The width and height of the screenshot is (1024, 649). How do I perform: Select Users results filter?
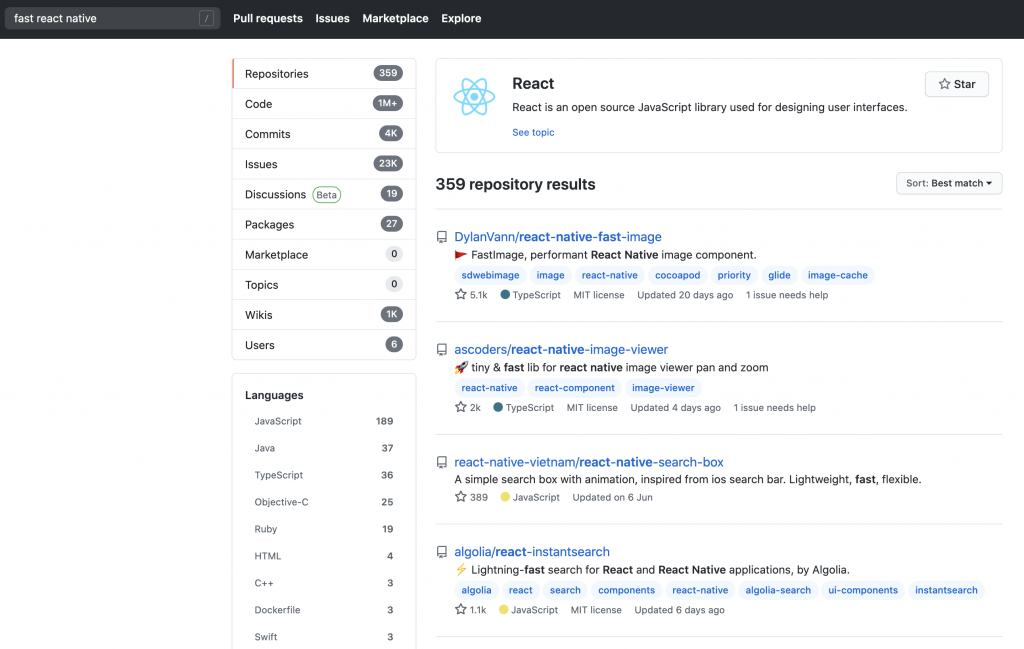click(324, 345)
